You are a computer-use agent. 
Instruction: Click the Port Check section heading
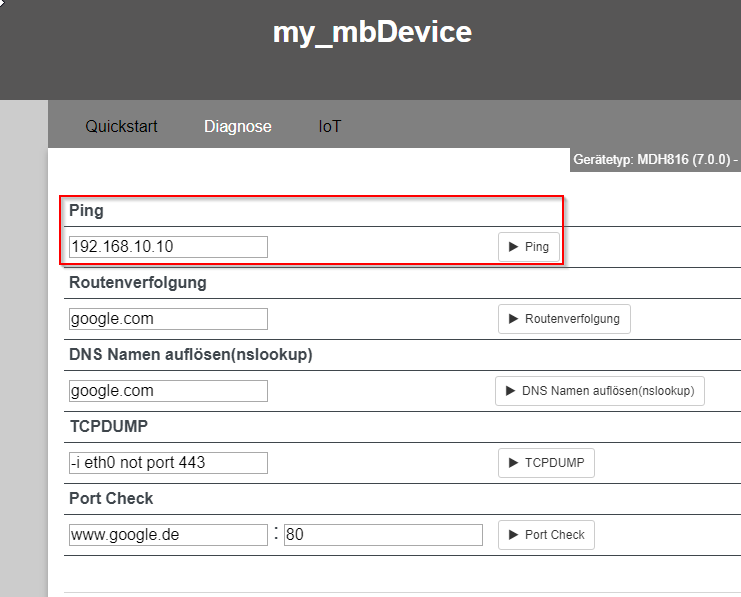tap(111, 498)
